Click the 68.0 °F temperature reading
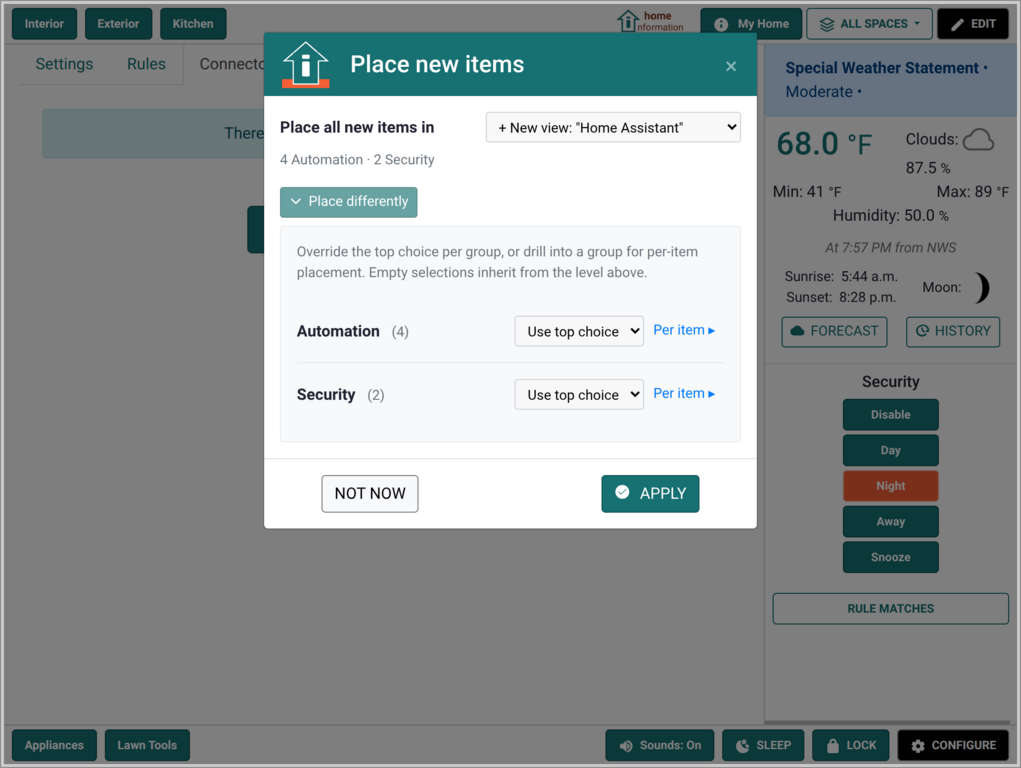Image resolution: width=1021 pixels, height=768 pixels. (824, 144)
